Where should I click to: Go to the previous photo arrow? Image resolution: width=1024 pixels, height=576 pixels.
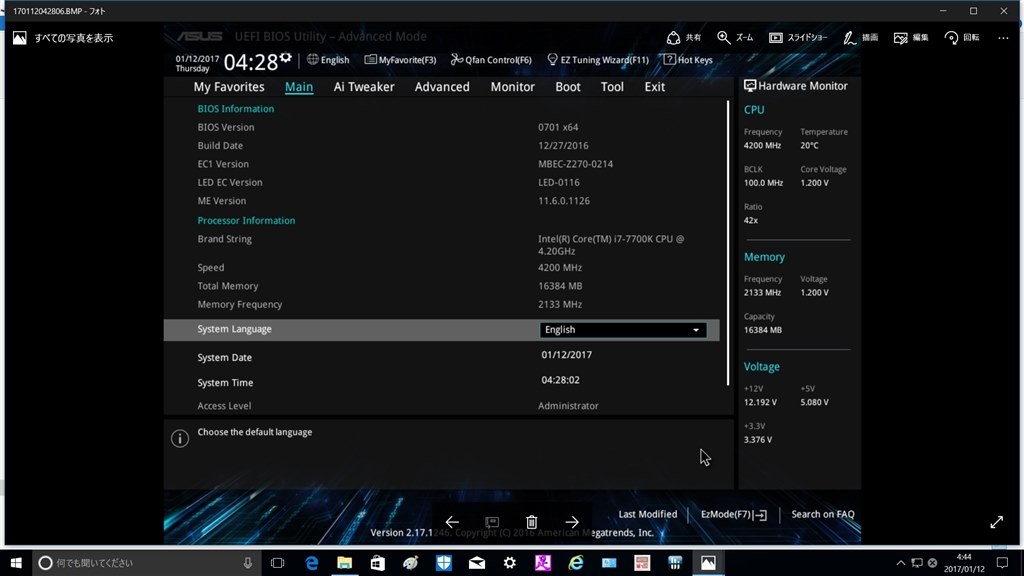pos(452,521)
